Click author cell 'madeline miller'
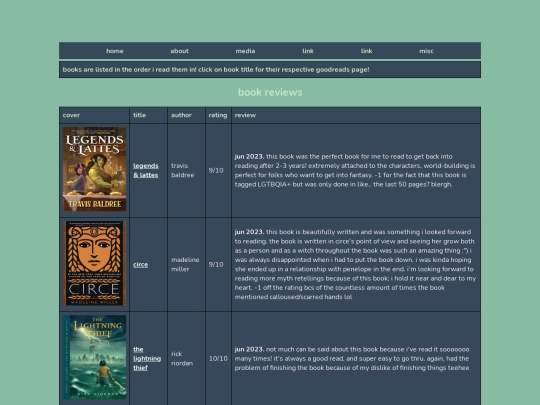Viewport: 540px width, 405px height. pyautogui.click(x=185, y=264)
